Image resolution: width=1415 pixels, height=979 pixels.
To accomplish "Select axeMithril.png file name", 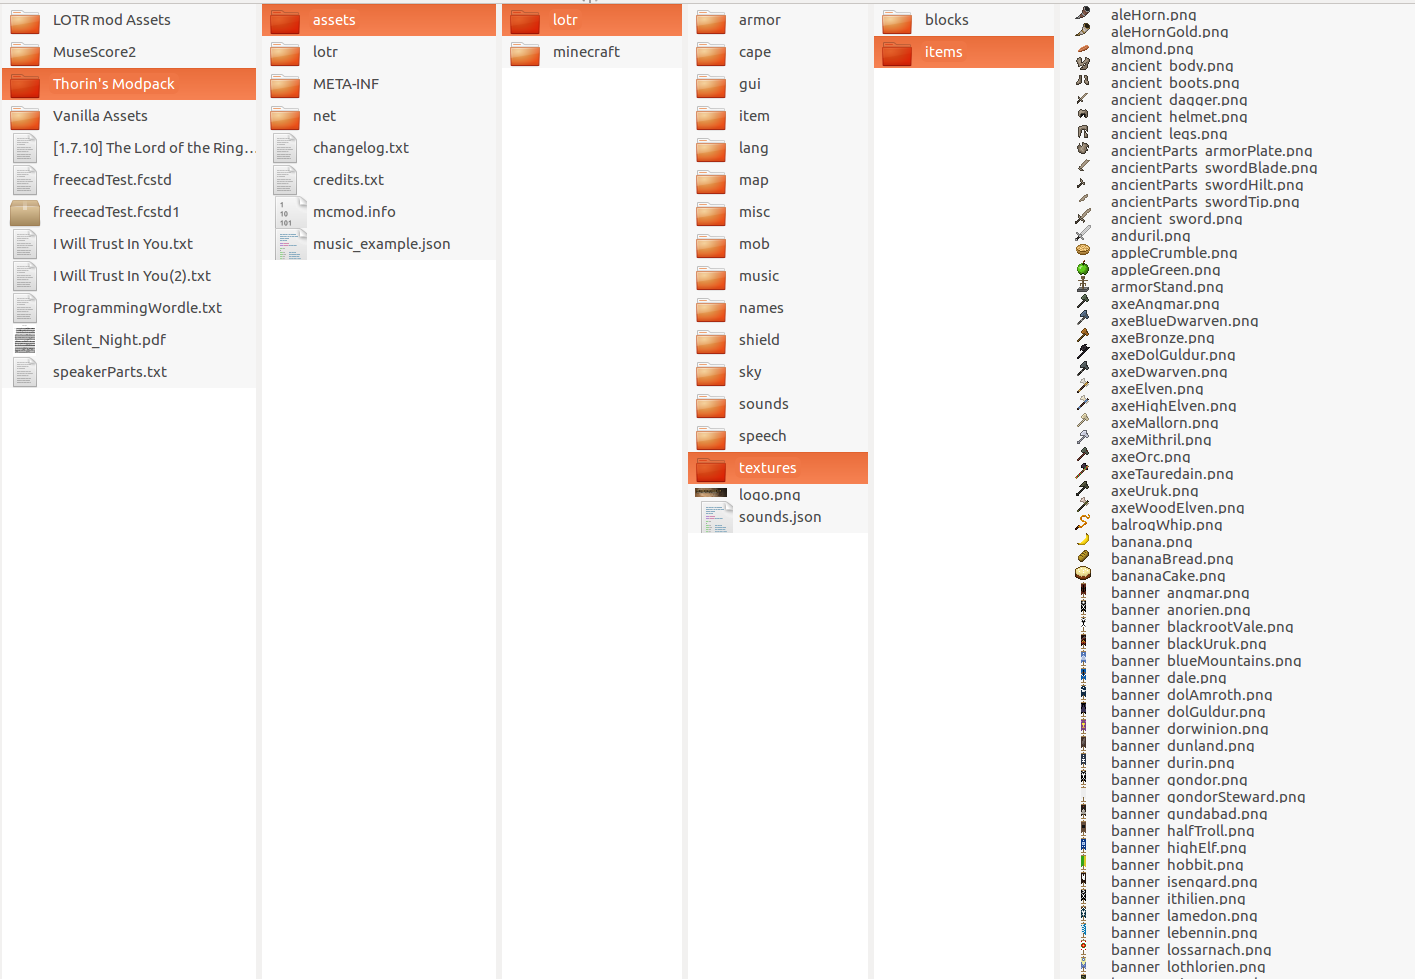I will coord(1161,439).
